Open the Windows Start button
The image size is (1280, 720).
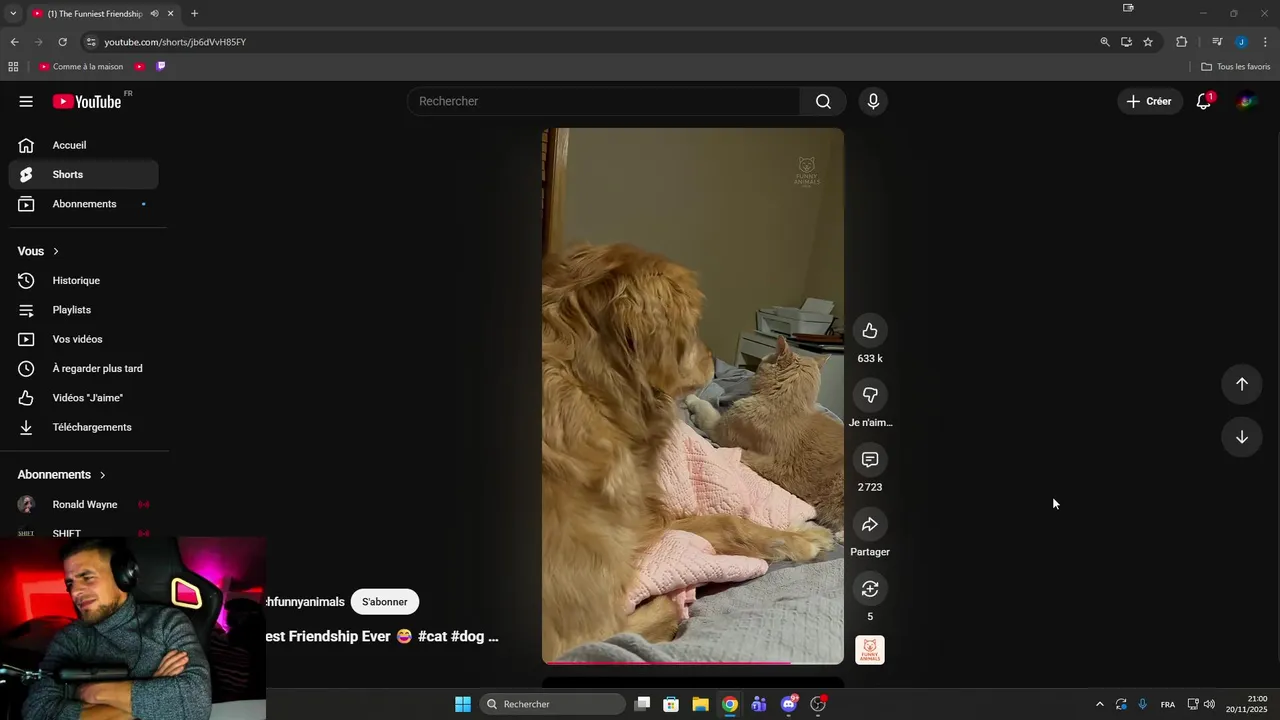click(463, 704)
